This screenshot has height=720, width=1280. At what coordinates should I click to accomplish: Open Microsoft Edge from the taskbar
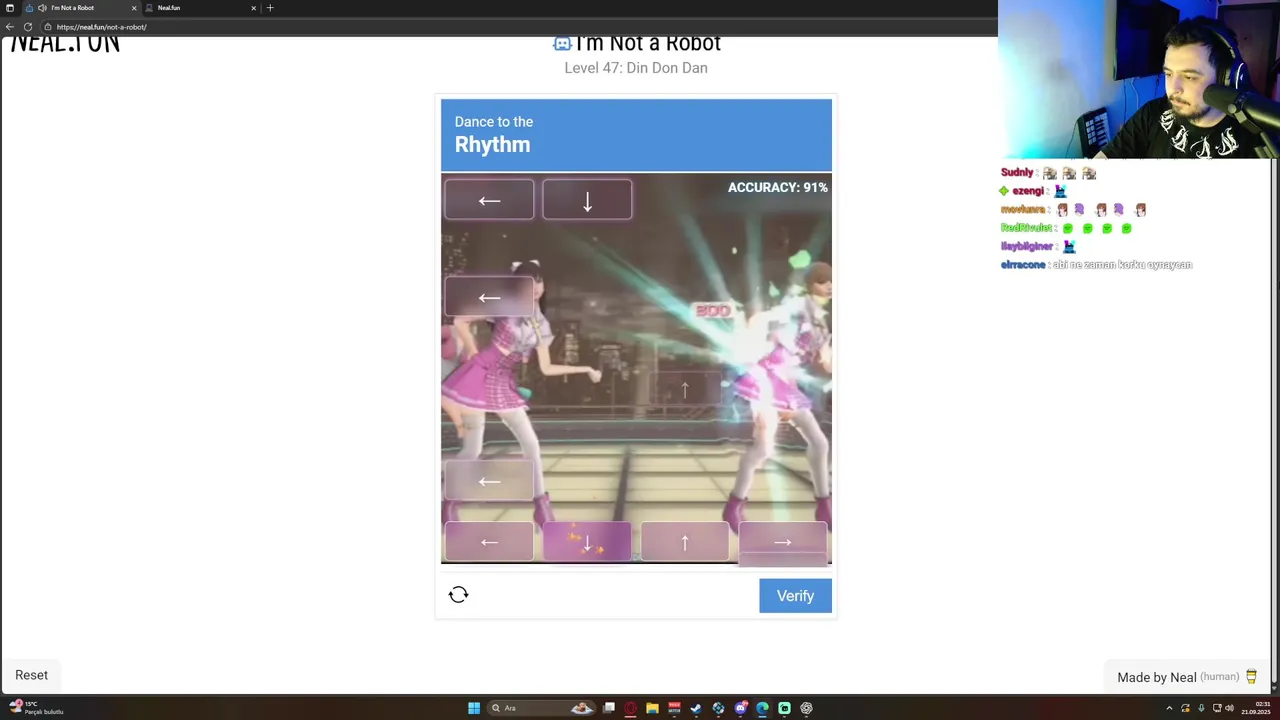point(762,708)
